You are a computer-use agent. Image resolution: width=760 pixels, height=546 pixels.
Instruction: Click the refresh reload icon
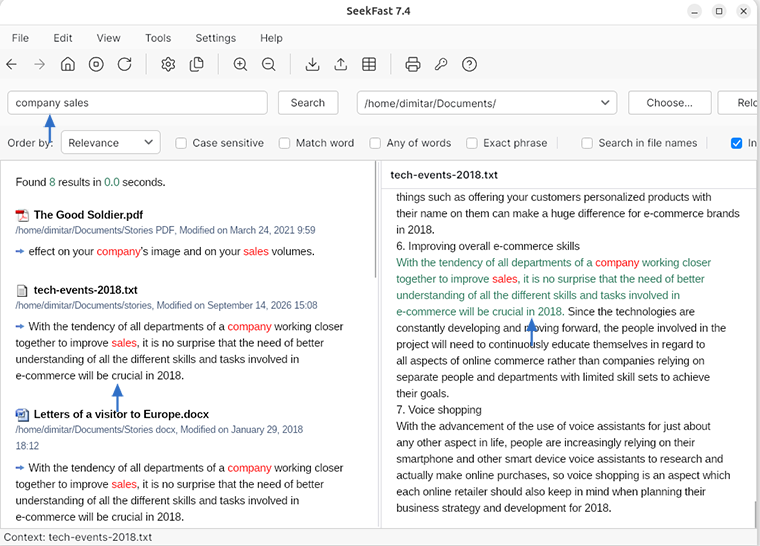(125, 64)
